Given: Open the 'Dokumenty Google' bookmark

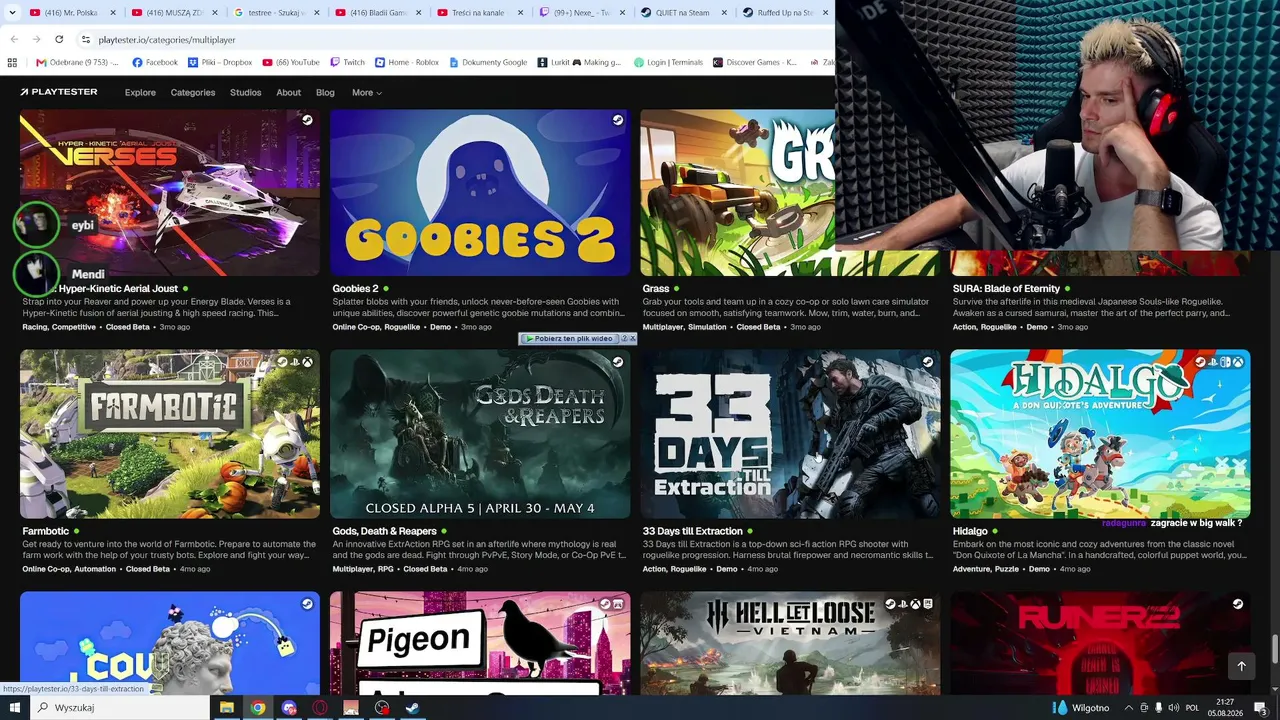Looking at the screenshot, I should (x=488, y=62).
